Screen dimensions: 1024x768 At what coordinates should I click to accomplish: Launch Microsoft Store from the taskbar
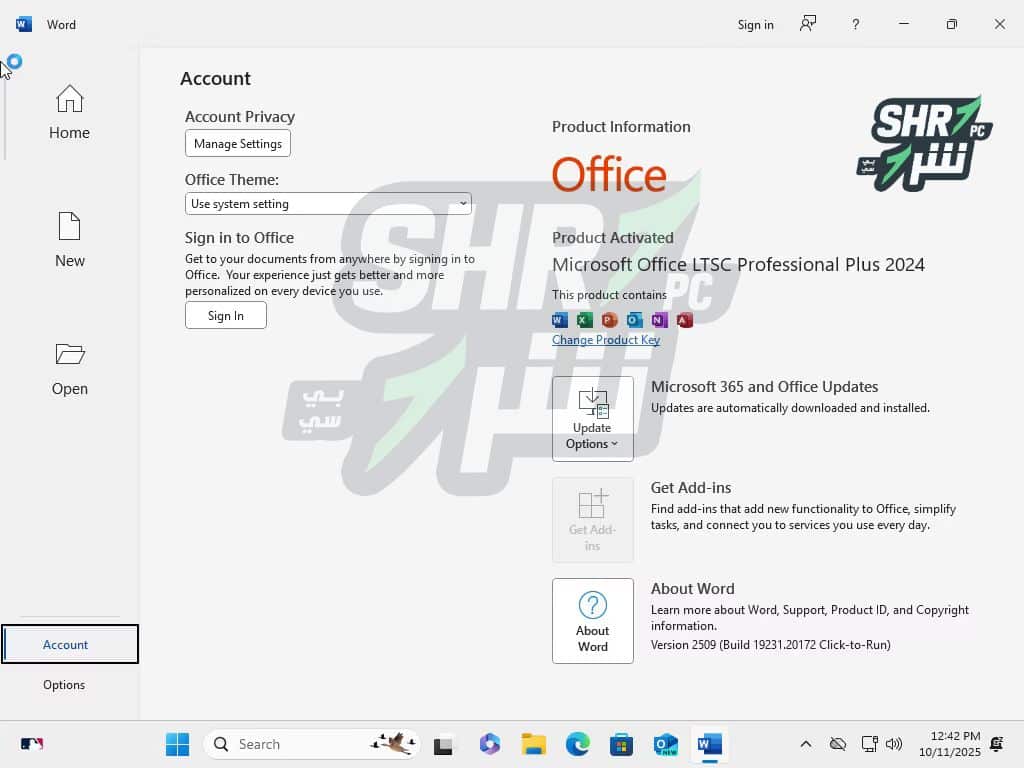click(x=621, y=744)
